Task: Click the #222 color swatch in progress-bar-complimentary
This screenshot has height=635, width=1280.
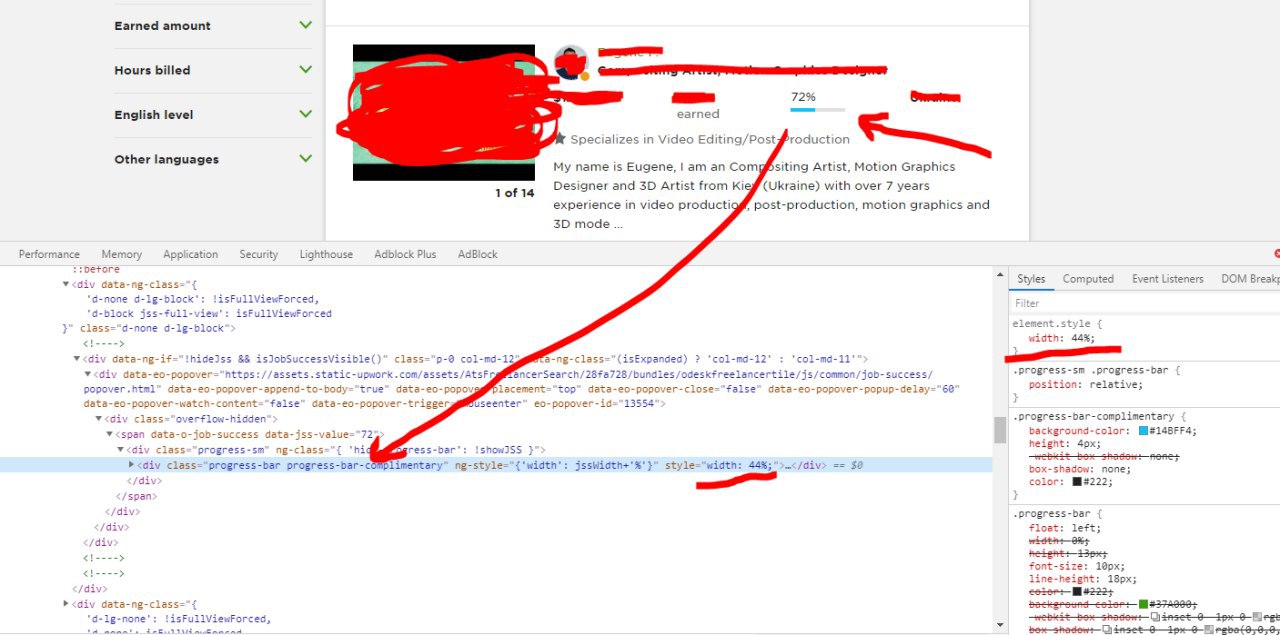Action: [x=1077, y=481]
